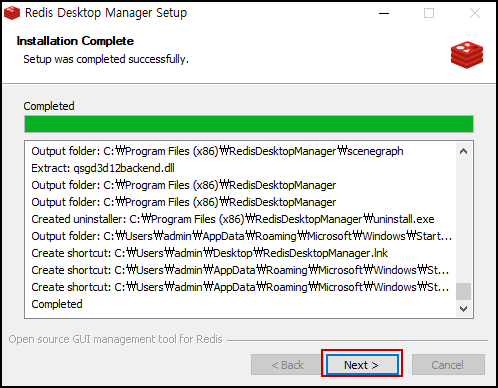Select the final 'Completed' log line
Viewport: 498px width, 388px height.
[57, 304]
